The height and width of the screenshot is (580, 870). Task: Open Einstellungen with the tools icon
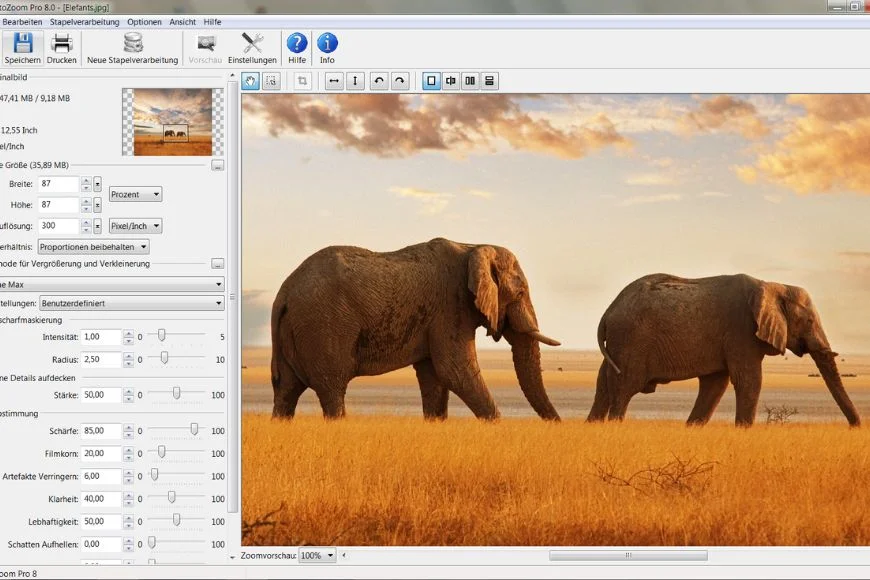point(252,44)
